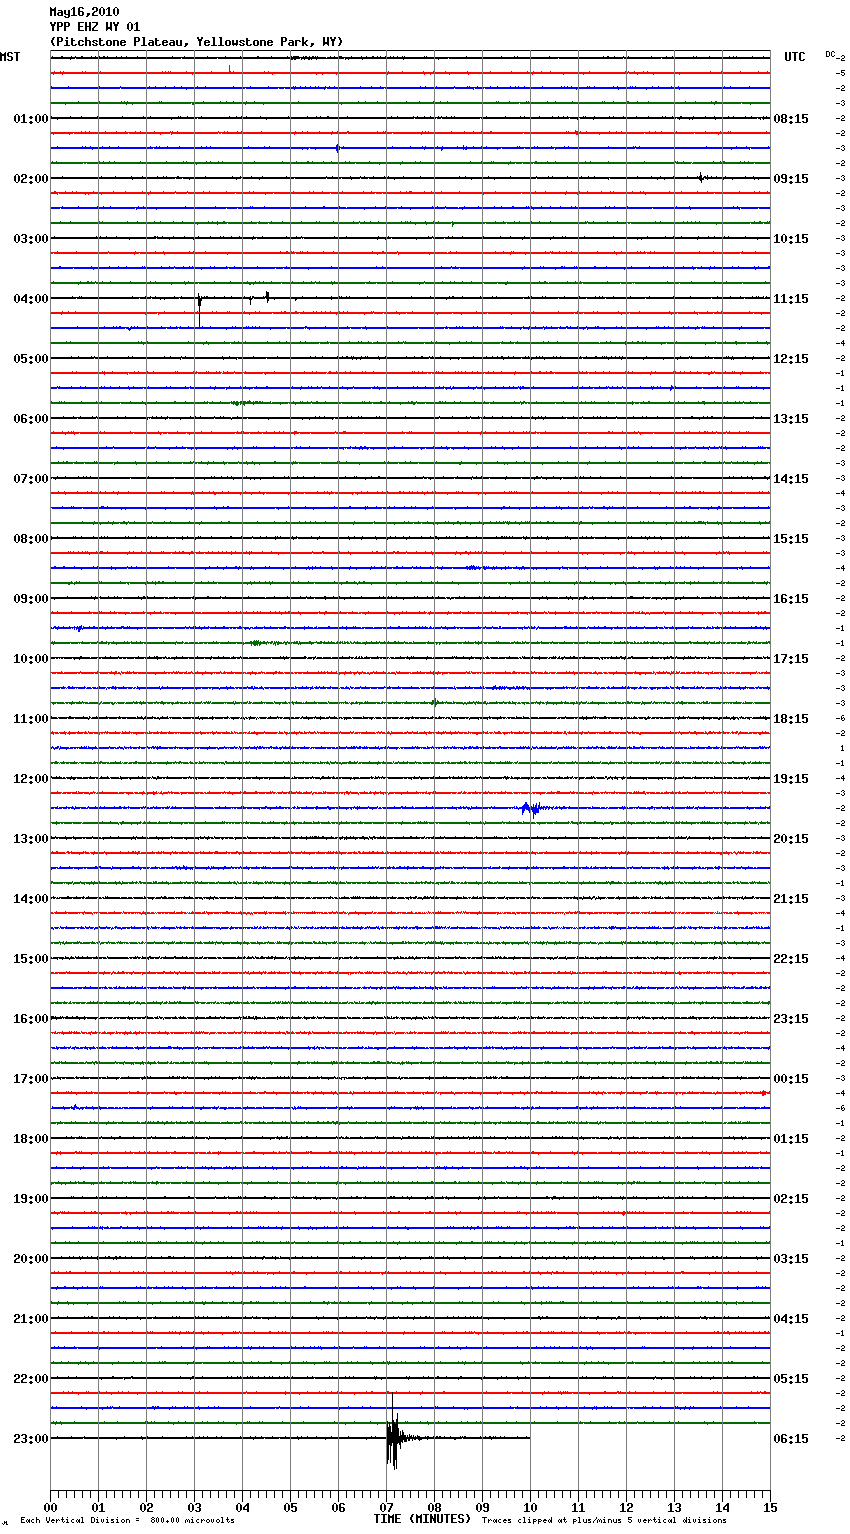Click the TIME (MINUTES) axis title
850x1534 pixels.
422,1519
